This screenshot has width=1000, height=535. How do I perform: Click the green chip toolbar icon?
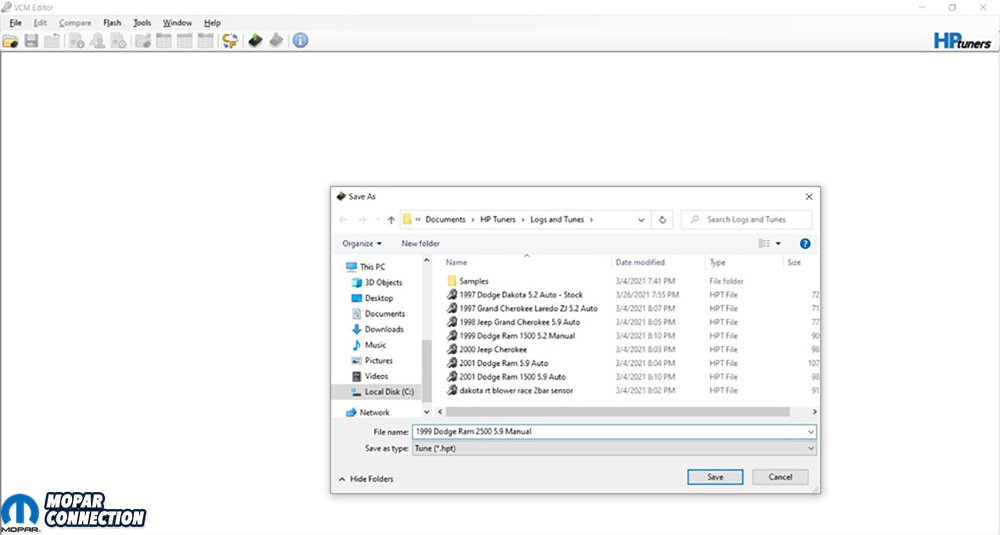pos(255,41)
